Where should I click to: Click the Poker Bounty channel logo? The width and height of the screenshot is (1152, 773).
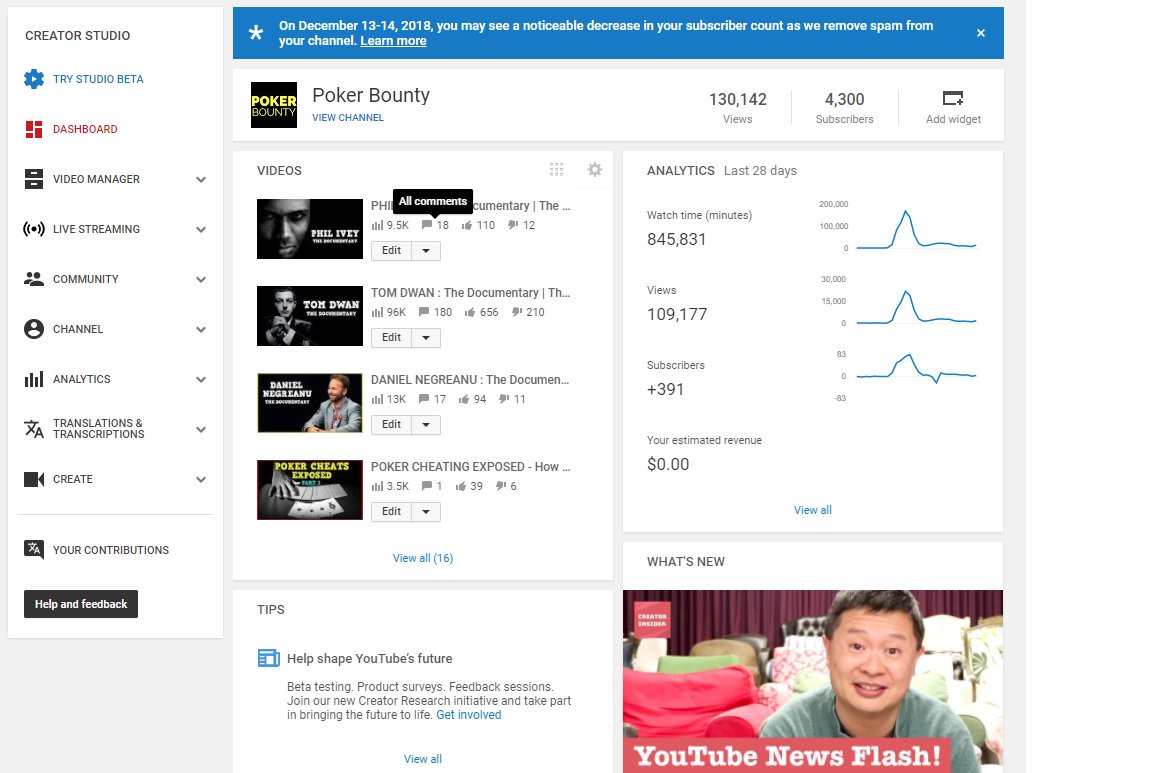coord(274,105)
